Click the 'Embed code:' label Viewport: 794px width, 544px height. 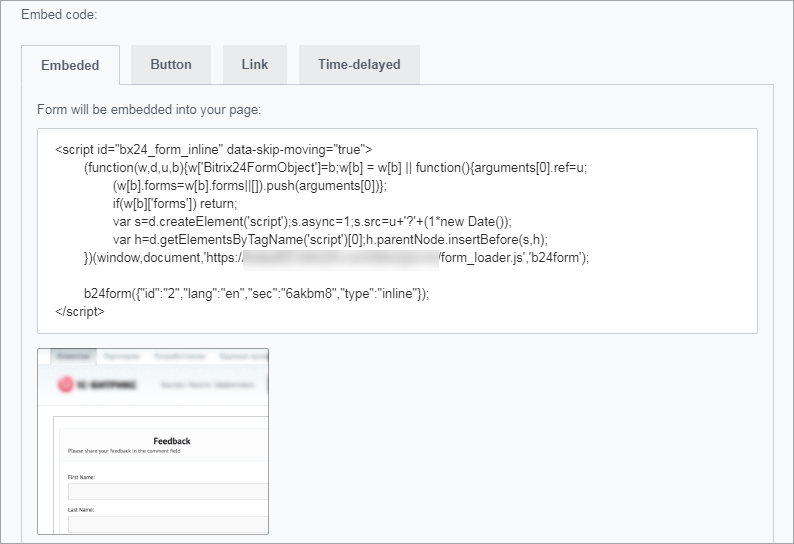(x=59, y=15)
